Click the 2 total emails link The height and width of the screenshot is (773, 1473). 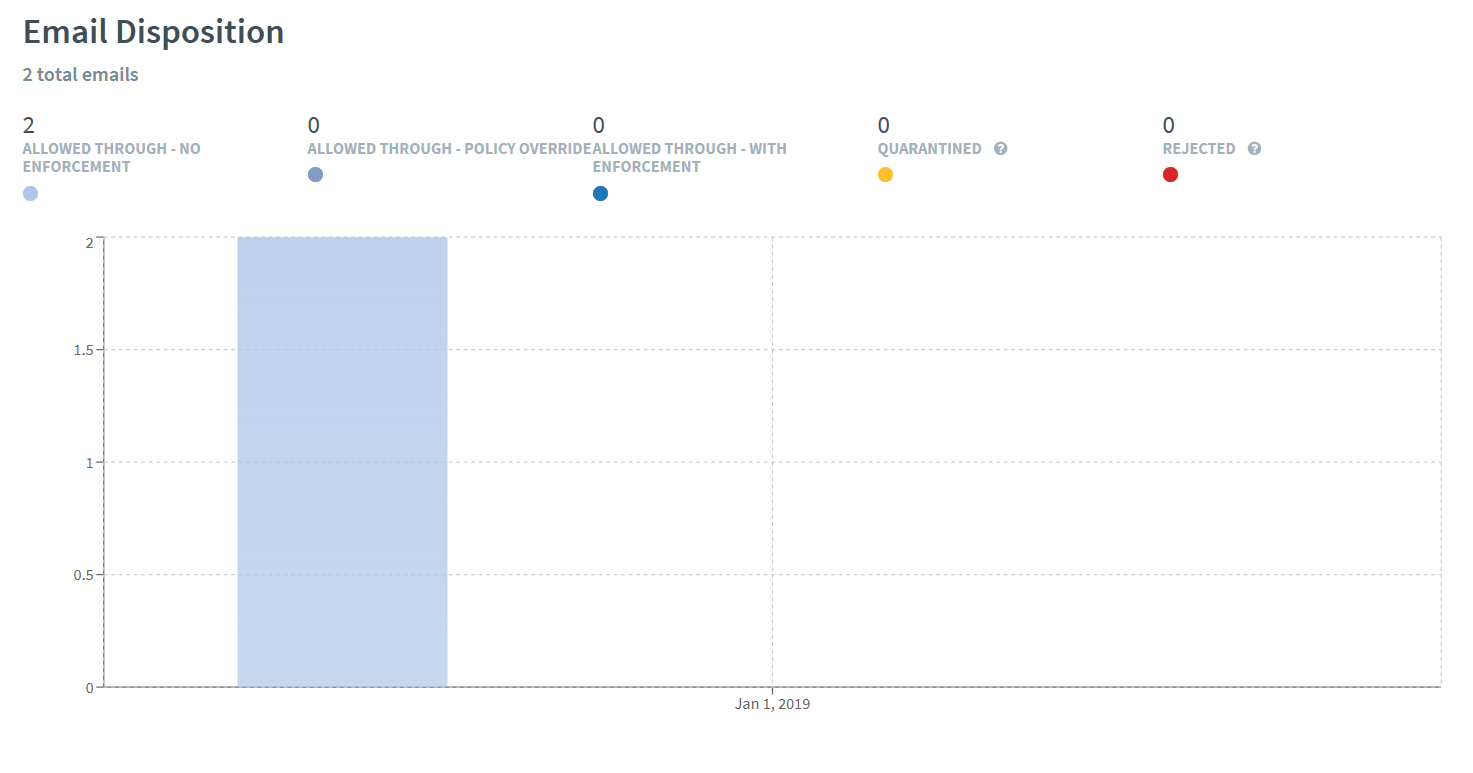(80, 74)
